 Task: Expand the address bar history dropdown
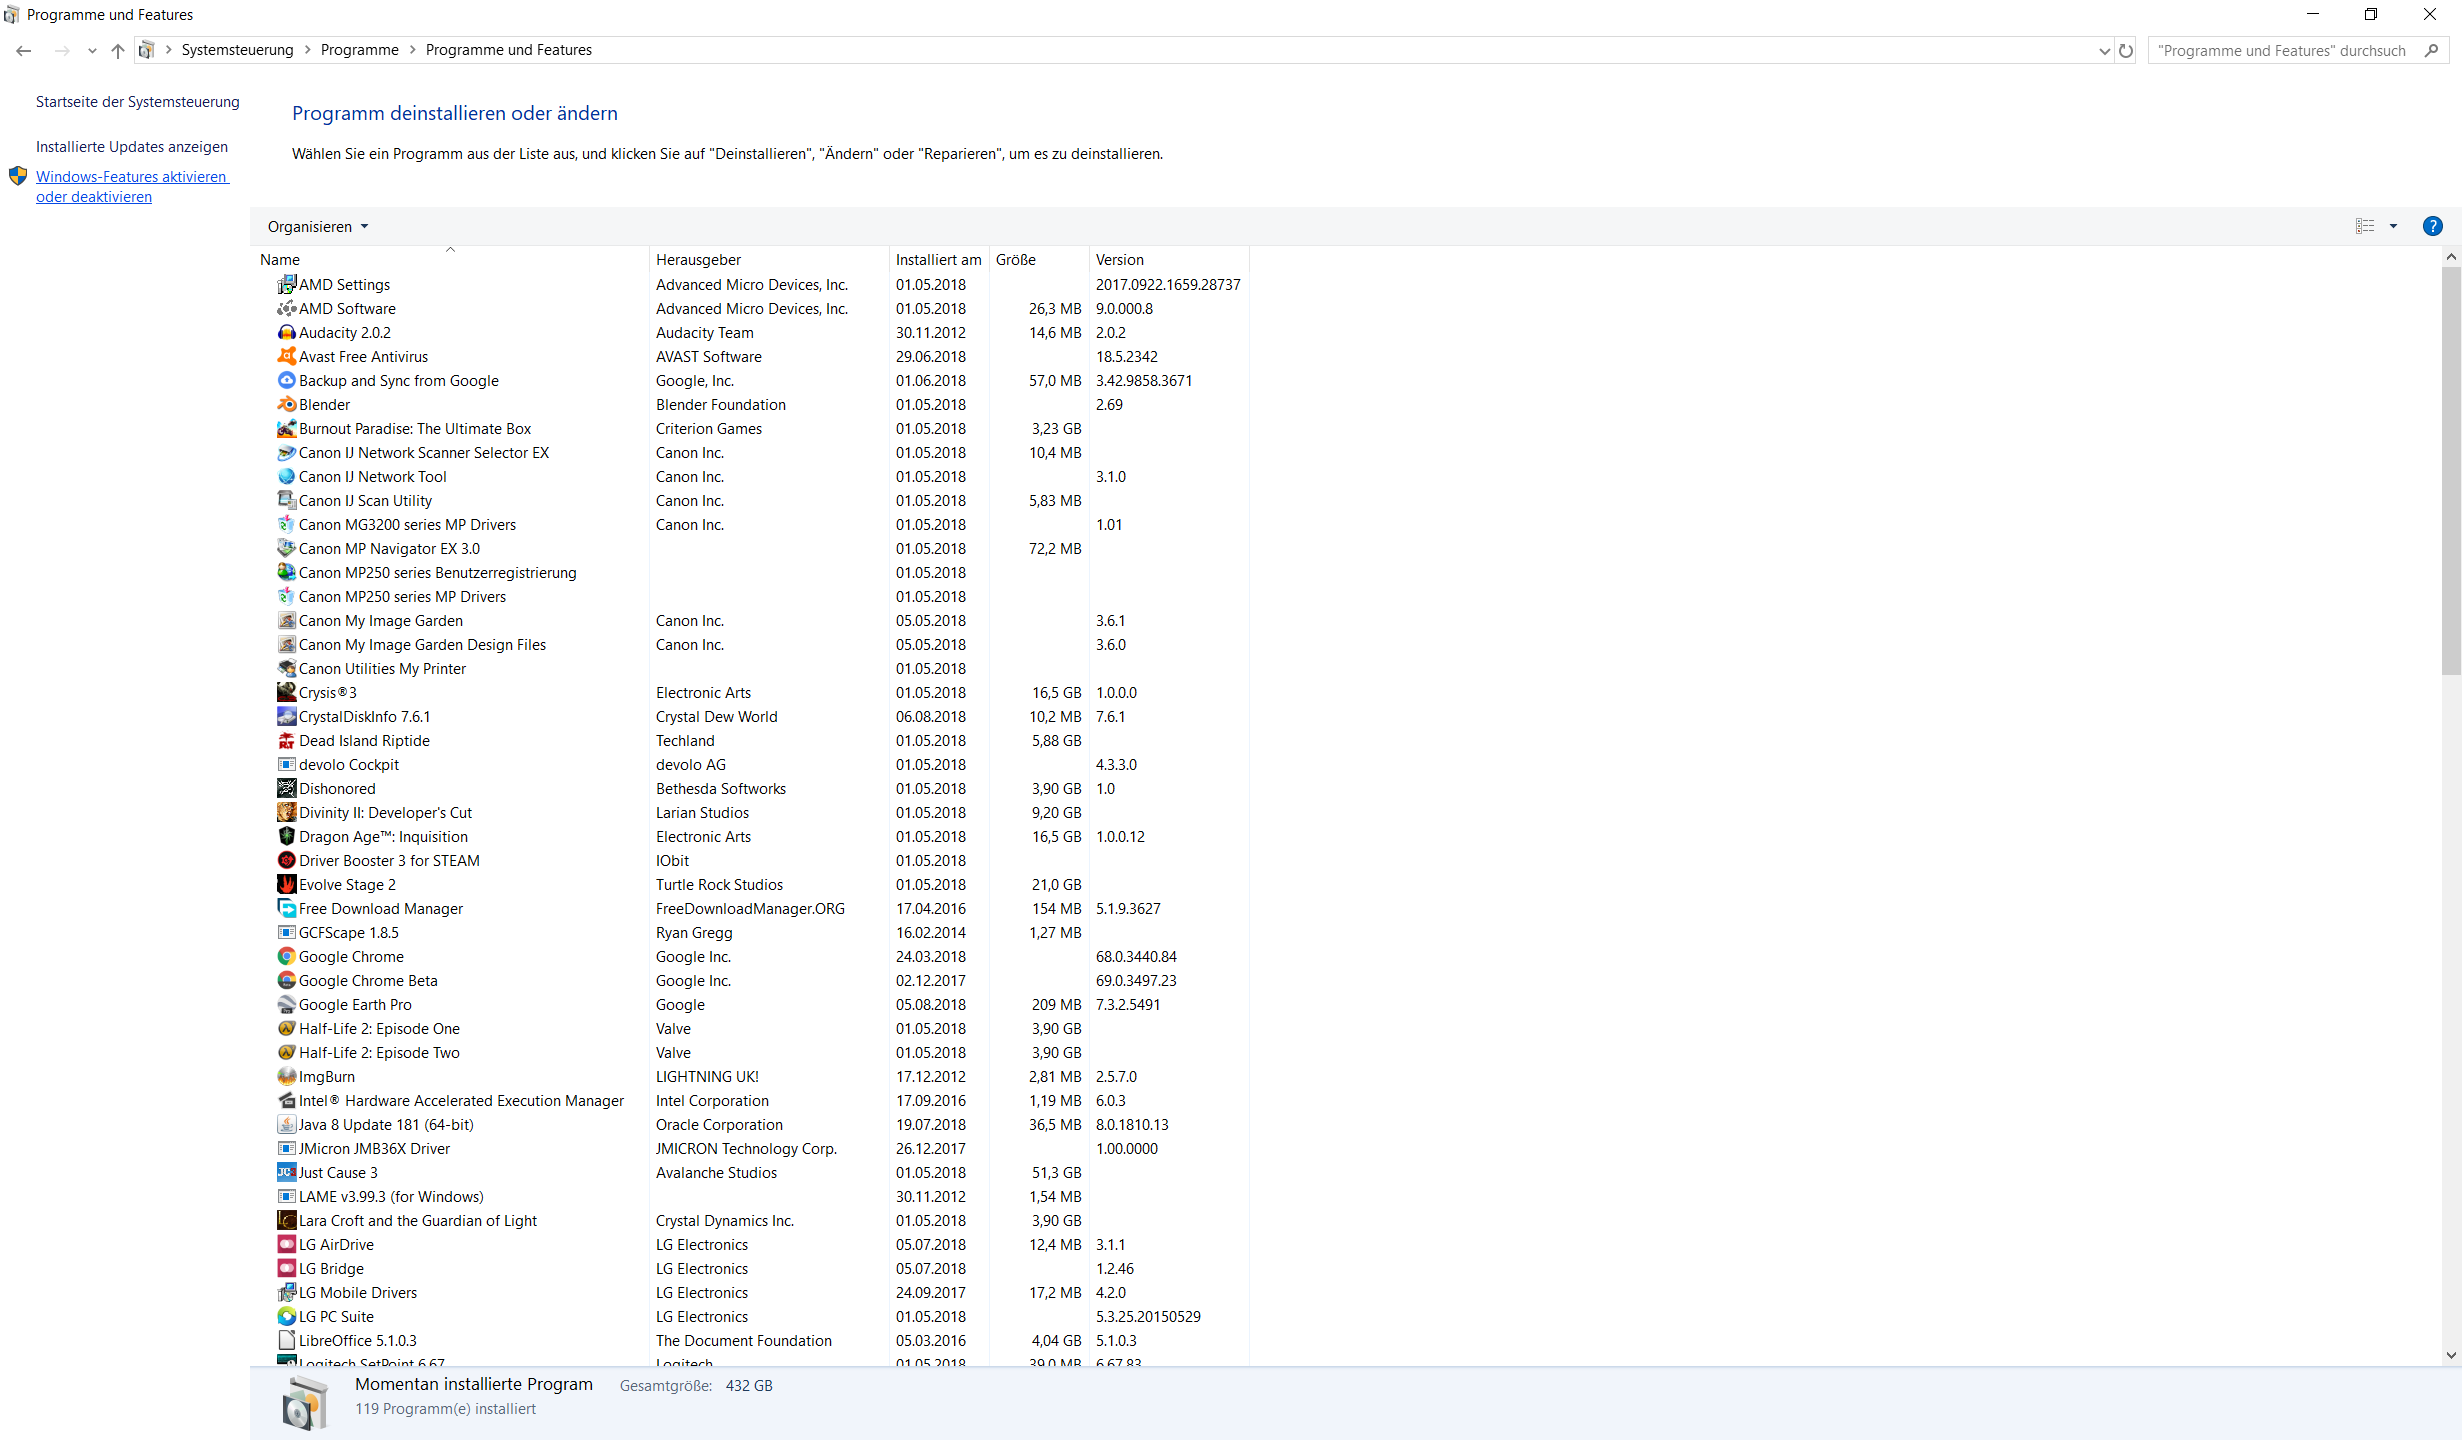(2104, 50)
